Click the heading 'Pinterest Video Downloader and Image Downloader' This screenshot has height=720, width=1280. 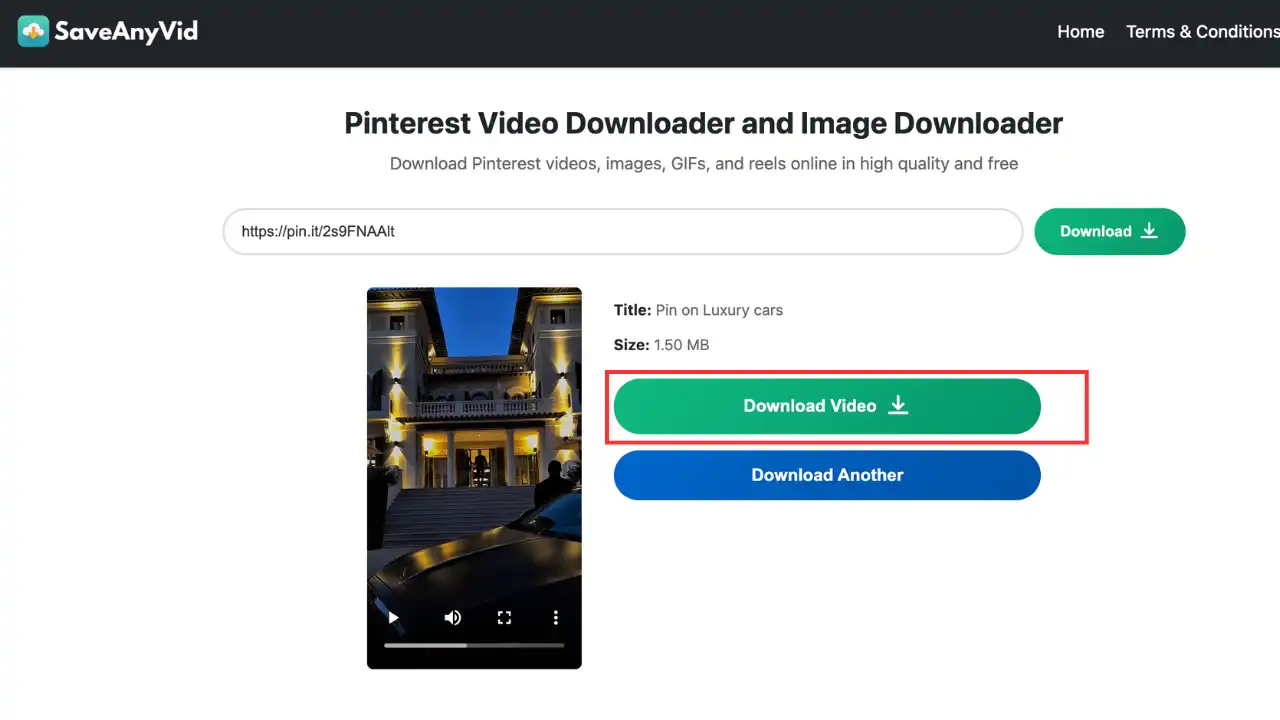pos(703,123)
